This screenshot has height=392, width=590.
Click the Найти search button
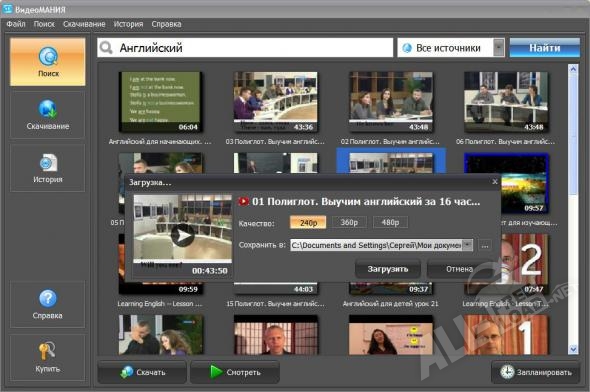point(544,48)
